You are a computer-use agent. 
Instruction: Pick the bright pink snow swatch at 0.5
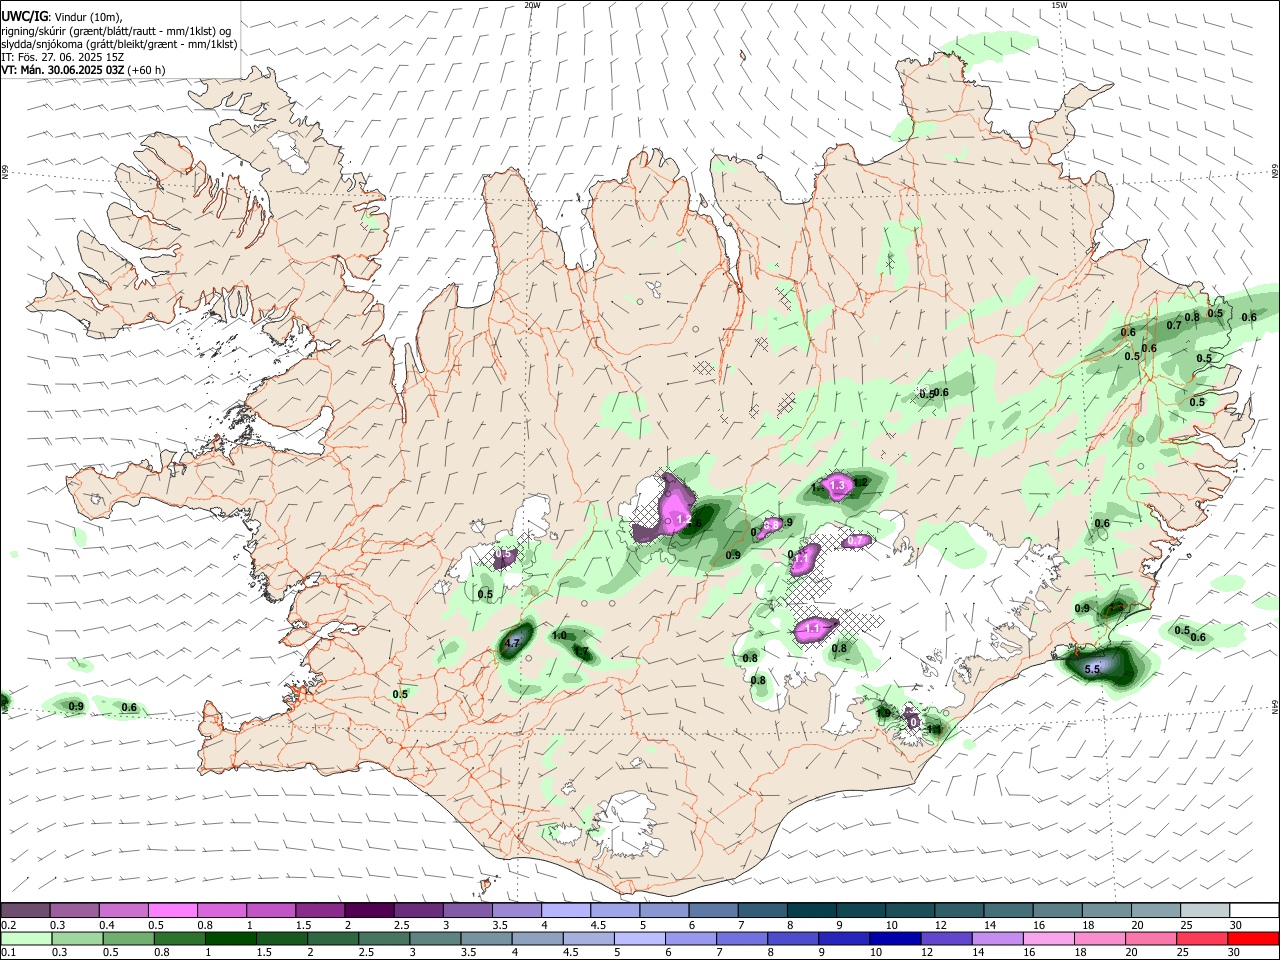tap(172, 910)
